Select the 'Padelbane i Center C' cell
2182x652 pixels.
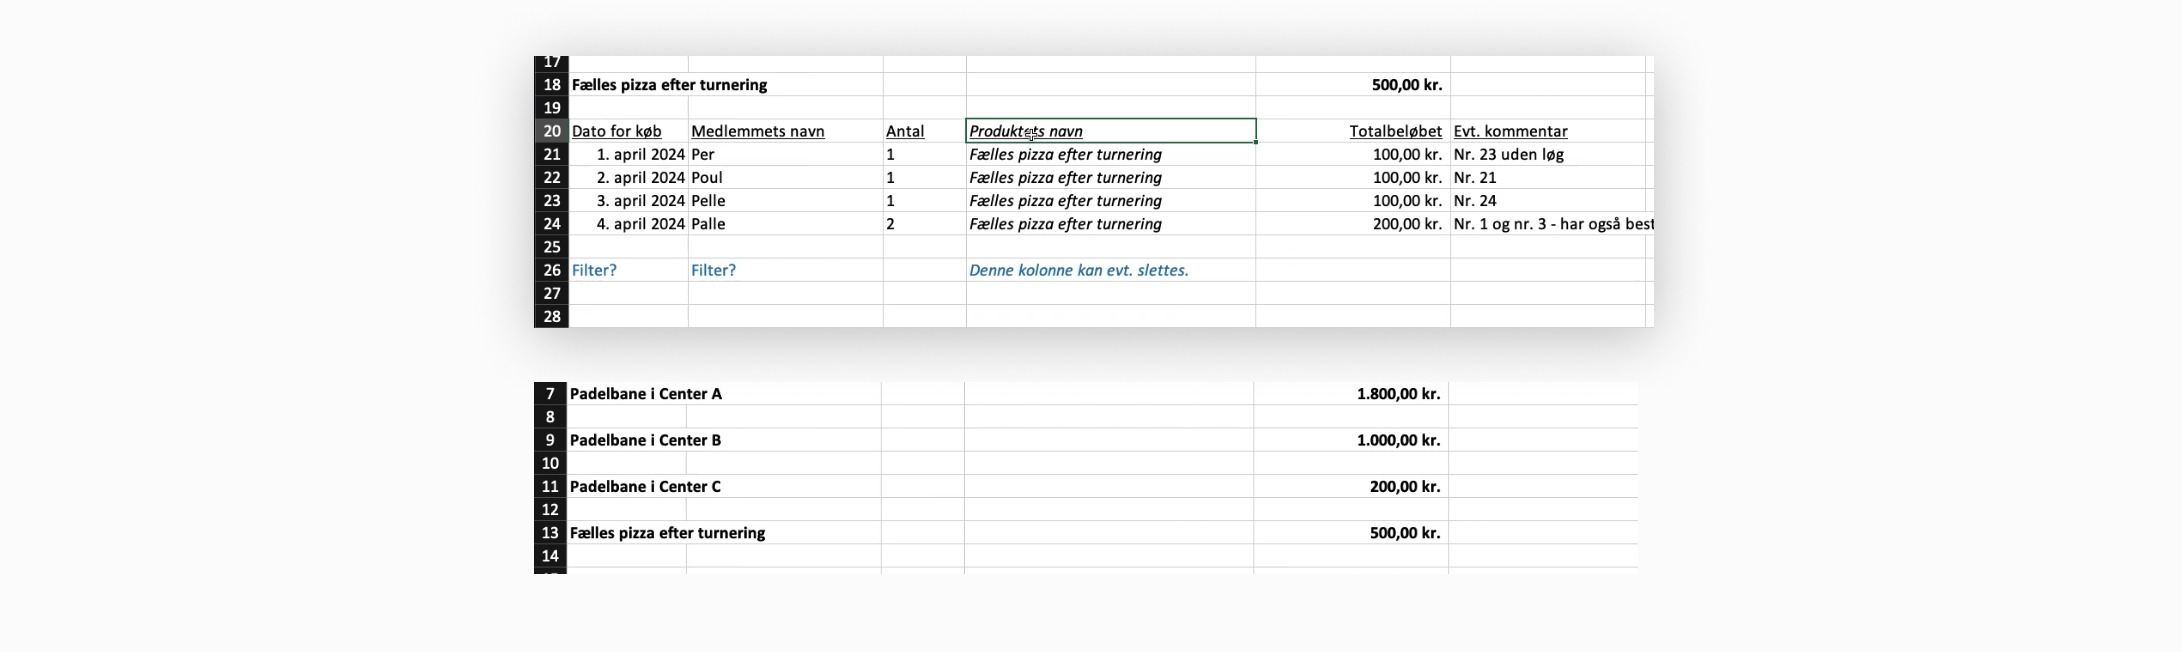(x=645, y=487)
